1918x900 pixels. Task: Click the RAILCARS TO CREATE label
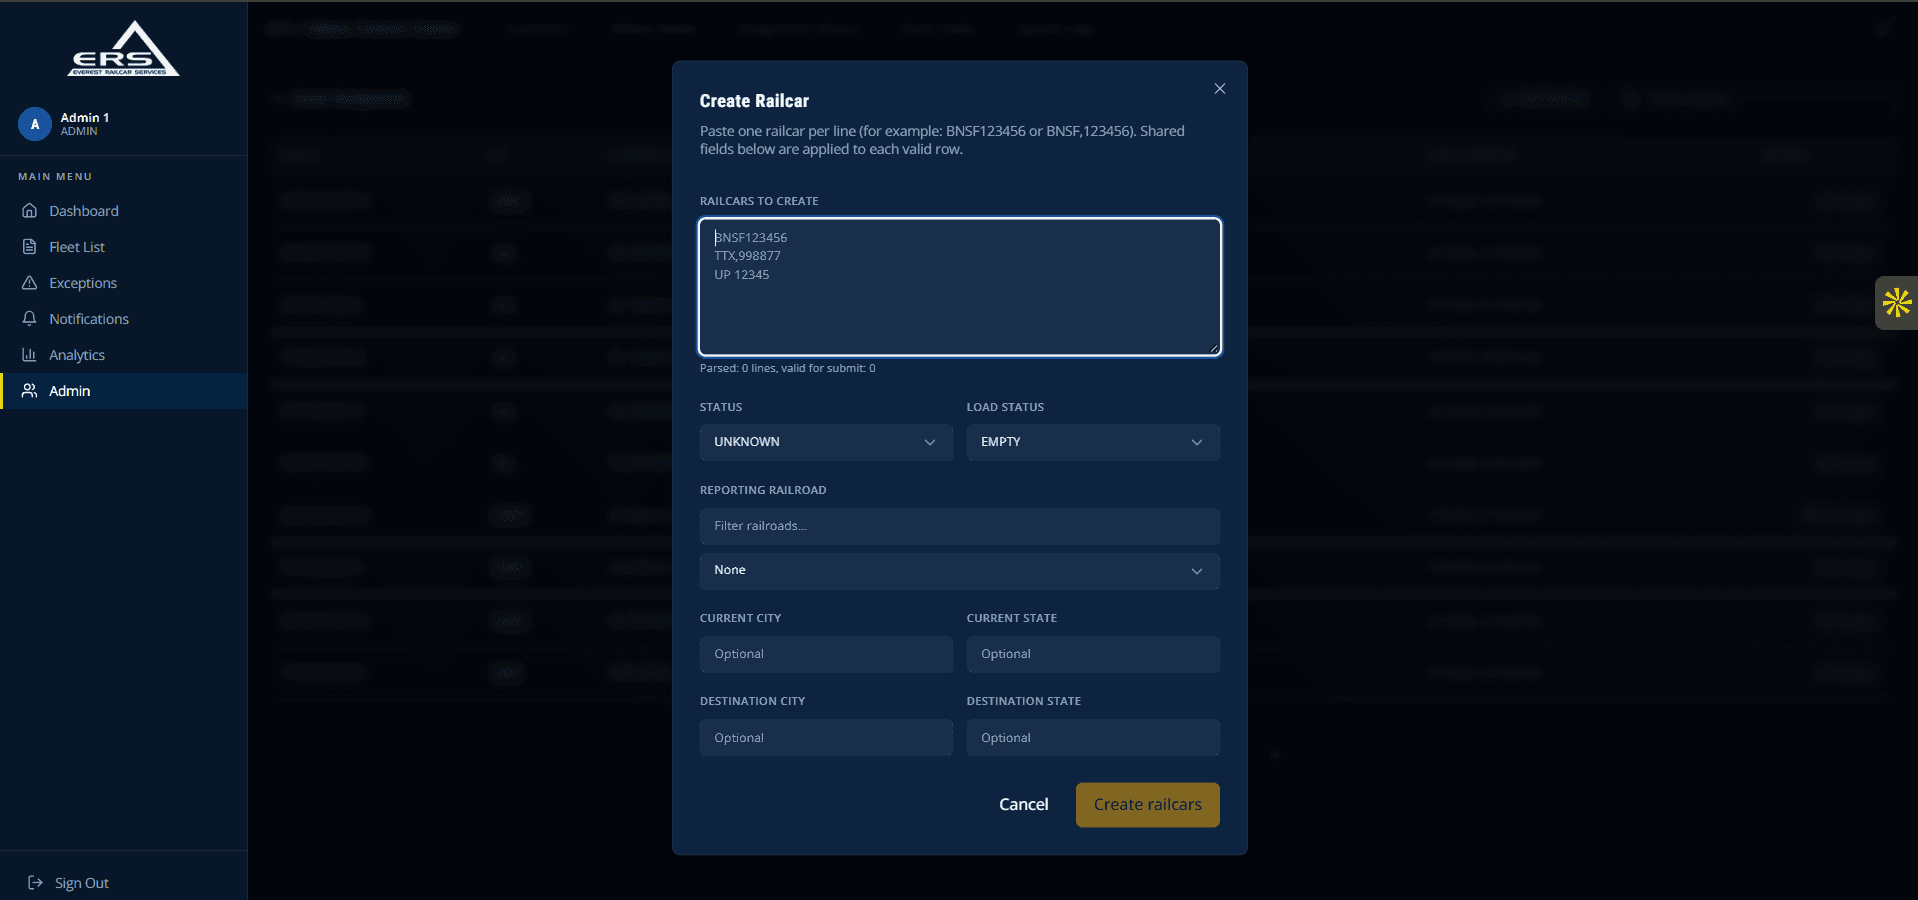(x=759, y=201)
